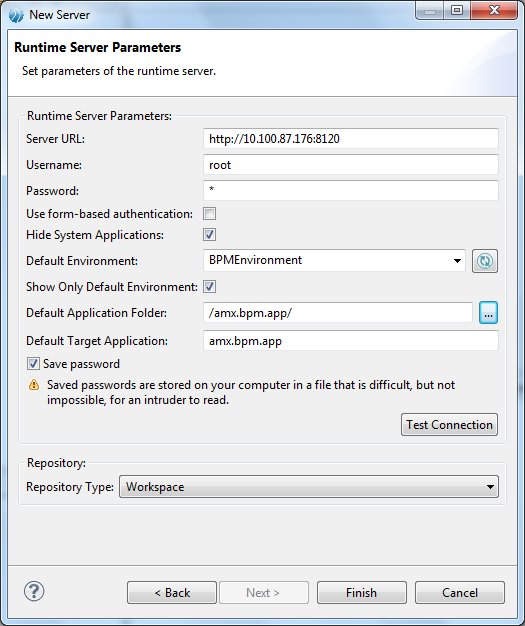
Task: Cancel the New Server wizard
Action: (460, 592)
